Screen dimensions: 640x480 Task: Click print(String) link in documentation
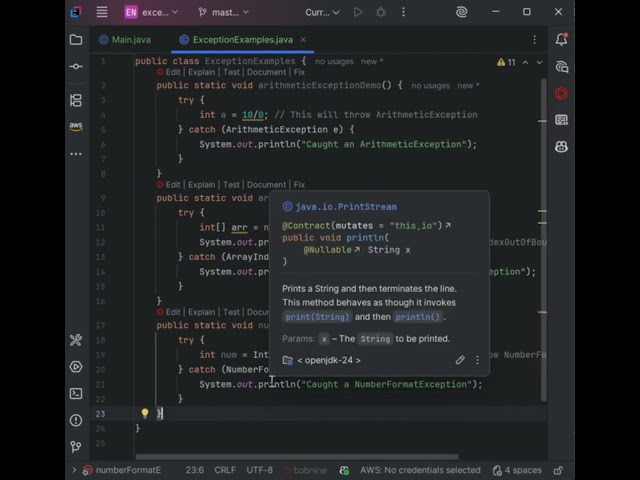pyautogui.click(x=317, y=317)
